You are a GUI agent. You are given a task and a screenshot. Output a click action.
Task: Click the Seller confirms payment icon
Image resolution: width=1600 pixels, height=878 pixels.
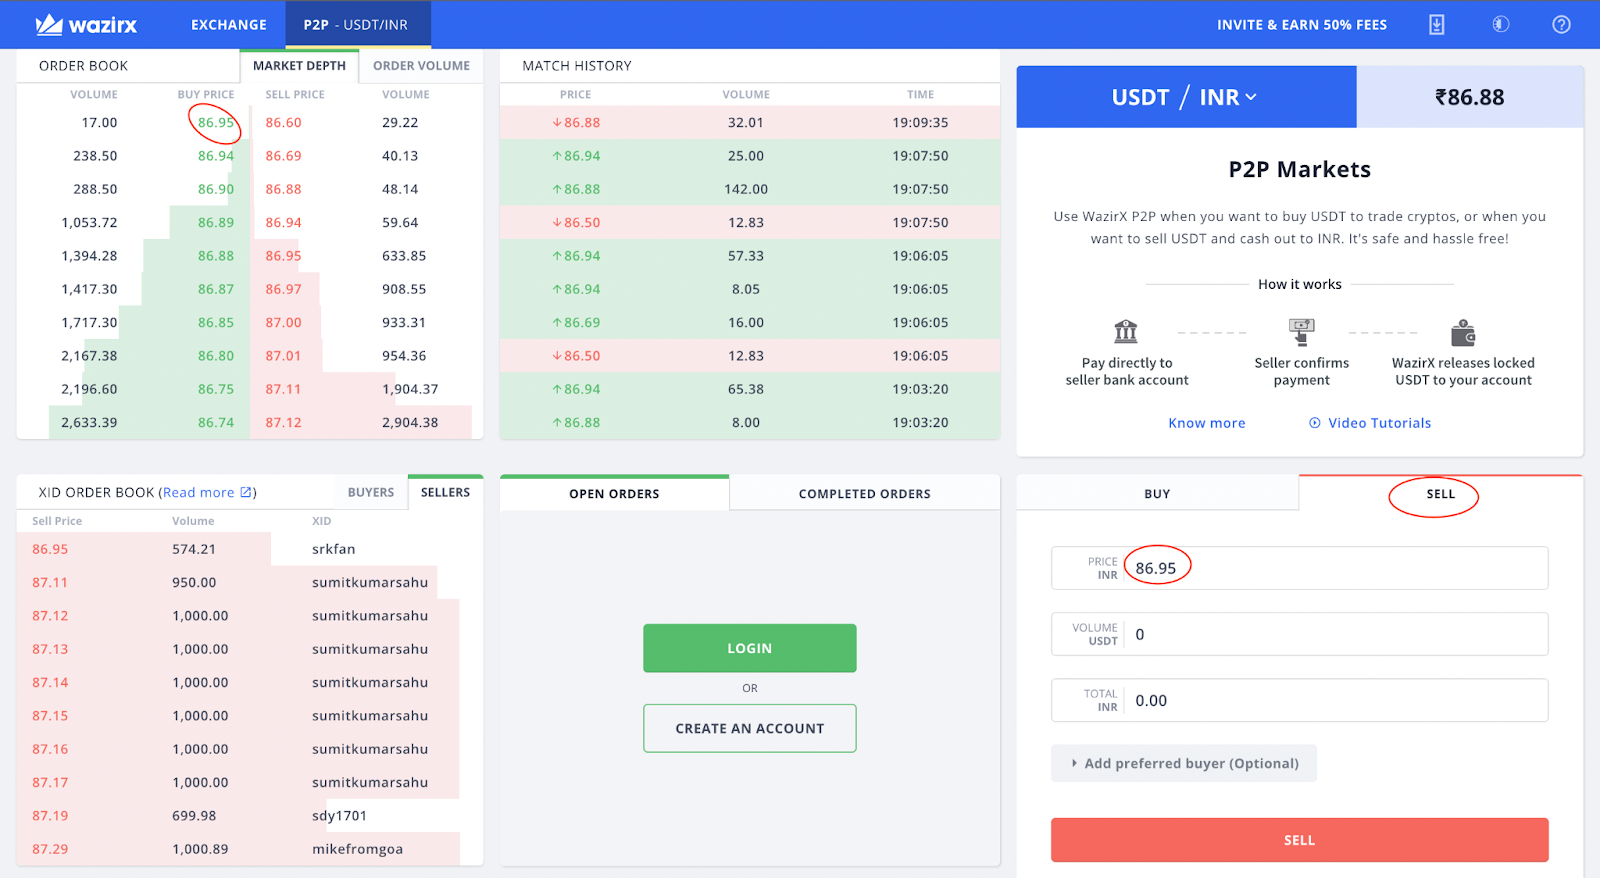coord(1301,331)
